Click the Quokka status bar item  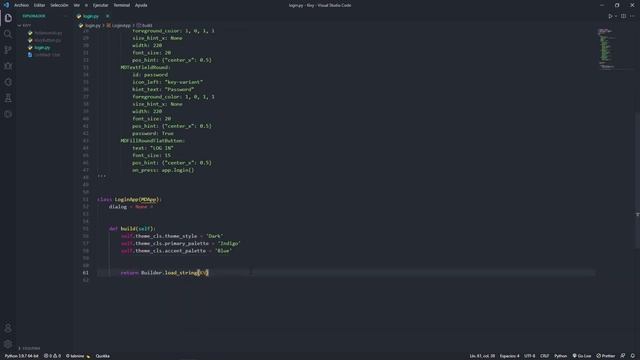coord(102,356)
